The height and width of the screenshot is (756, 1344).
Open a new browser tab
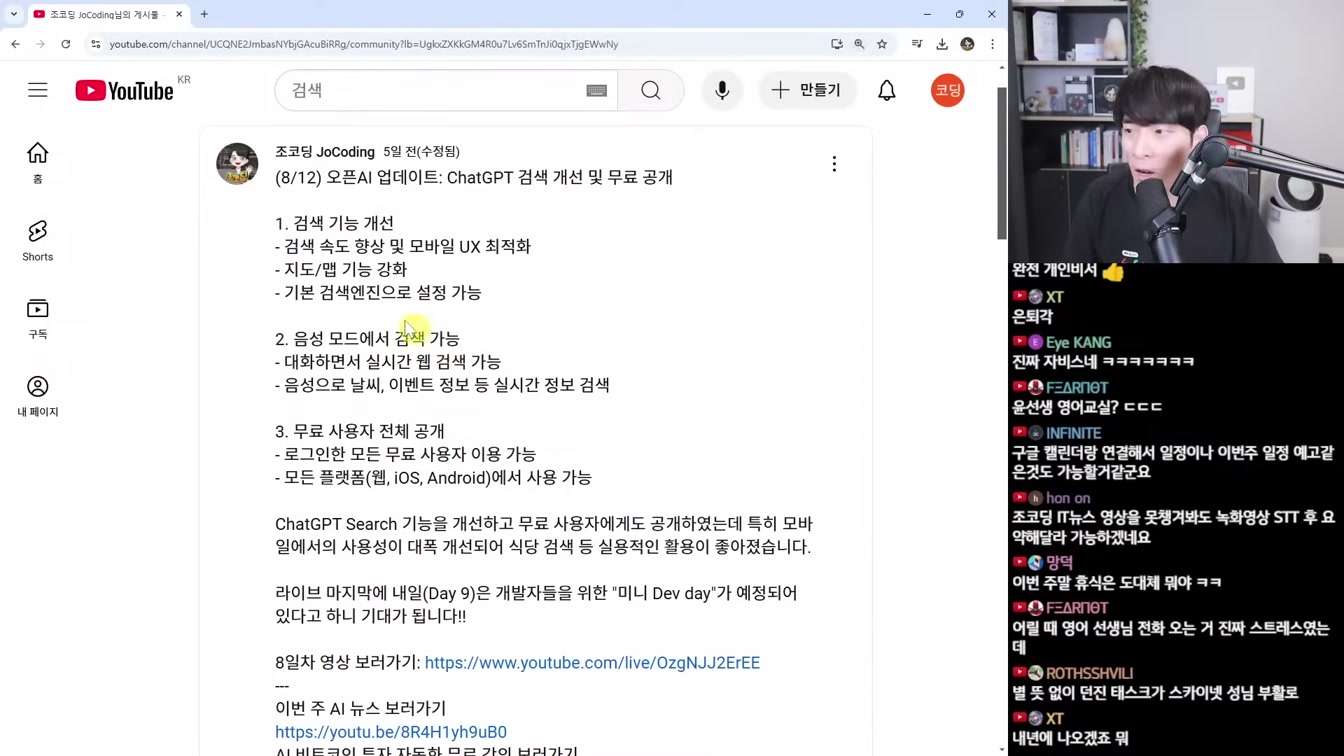[204, 14]
